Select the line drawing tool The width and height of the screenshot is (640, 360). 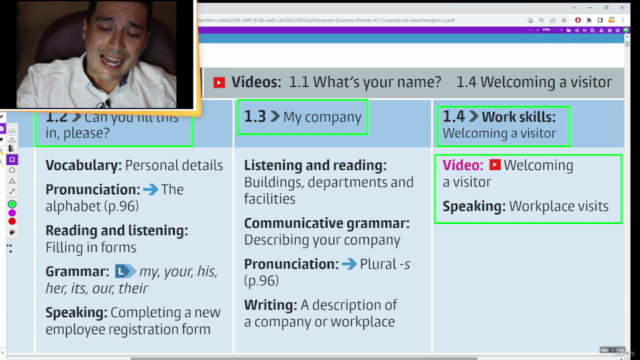coord(12,191)
